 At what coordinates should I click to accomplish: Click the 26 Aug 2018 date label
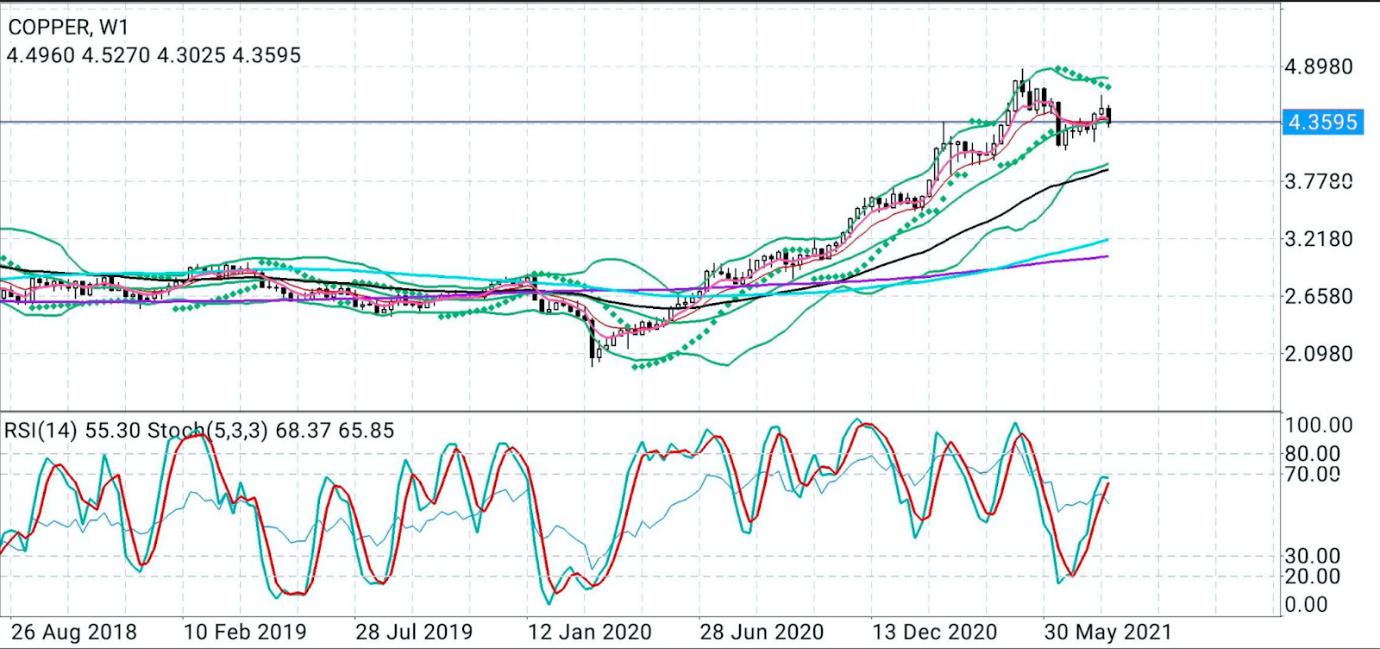tap(74, 632)
